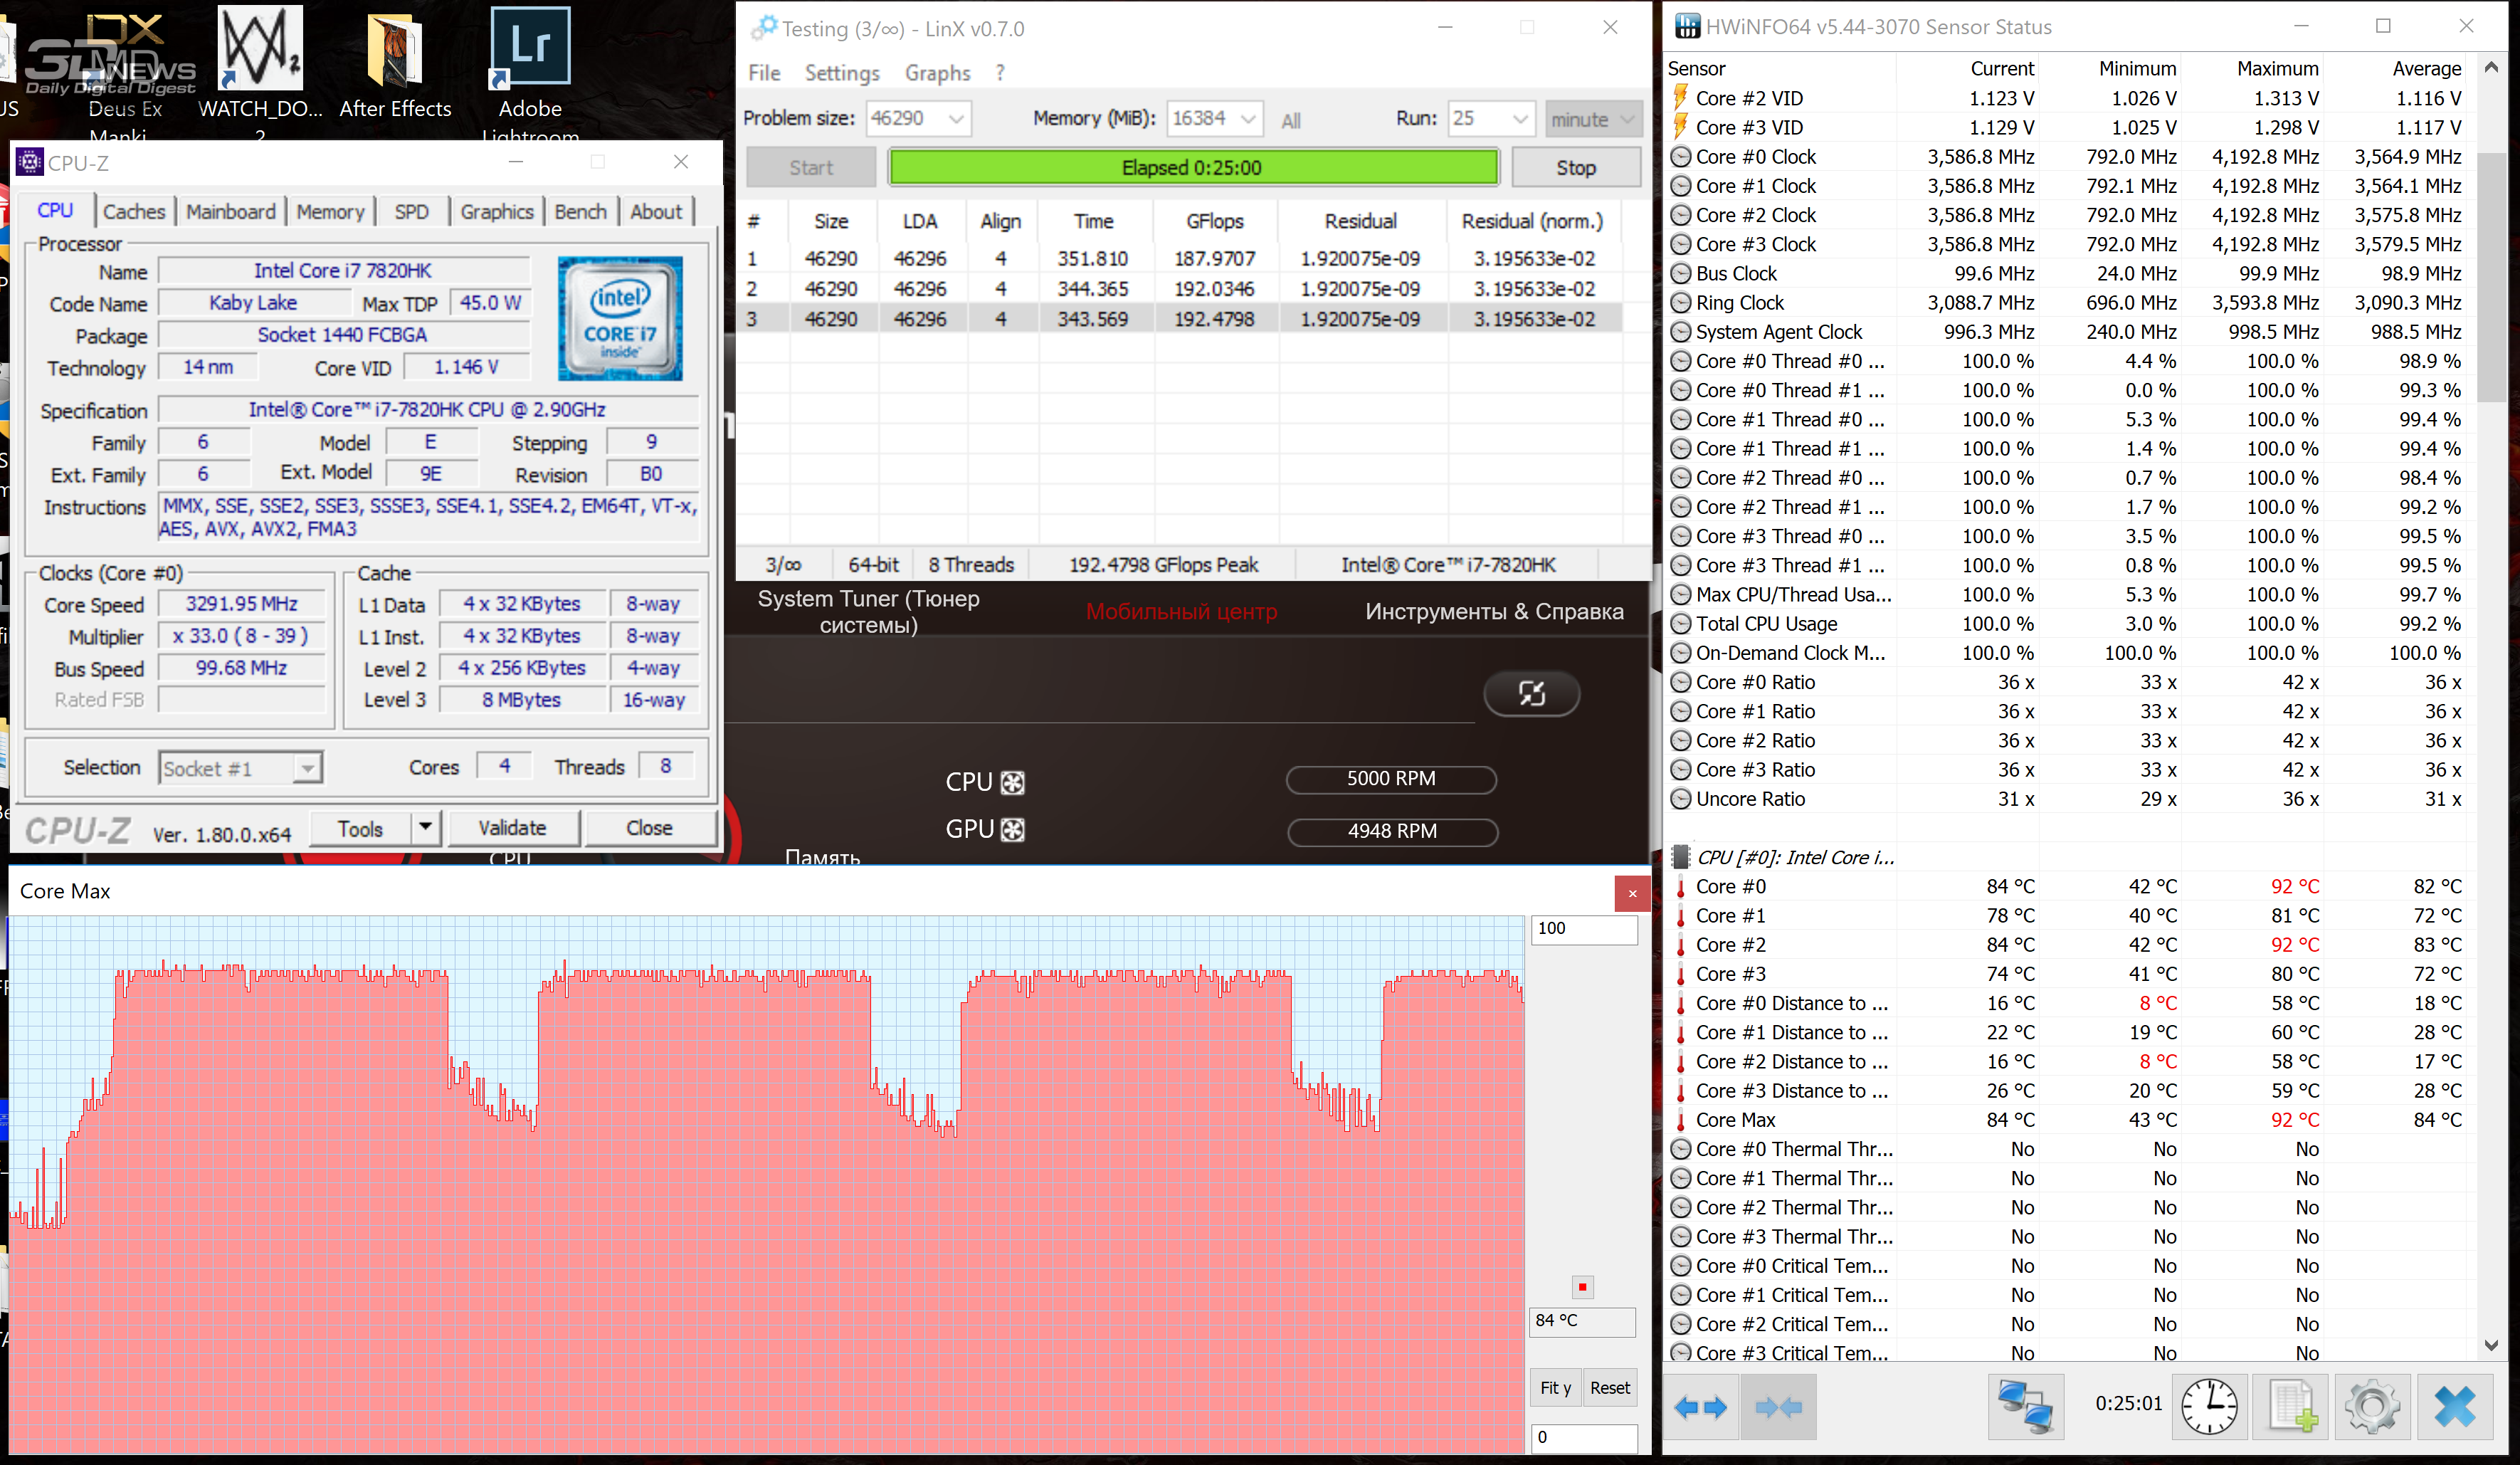This screenshot has height=1465, width=2520.
Task: Open the Run count dropdown in LinX
Action: 1520,119
